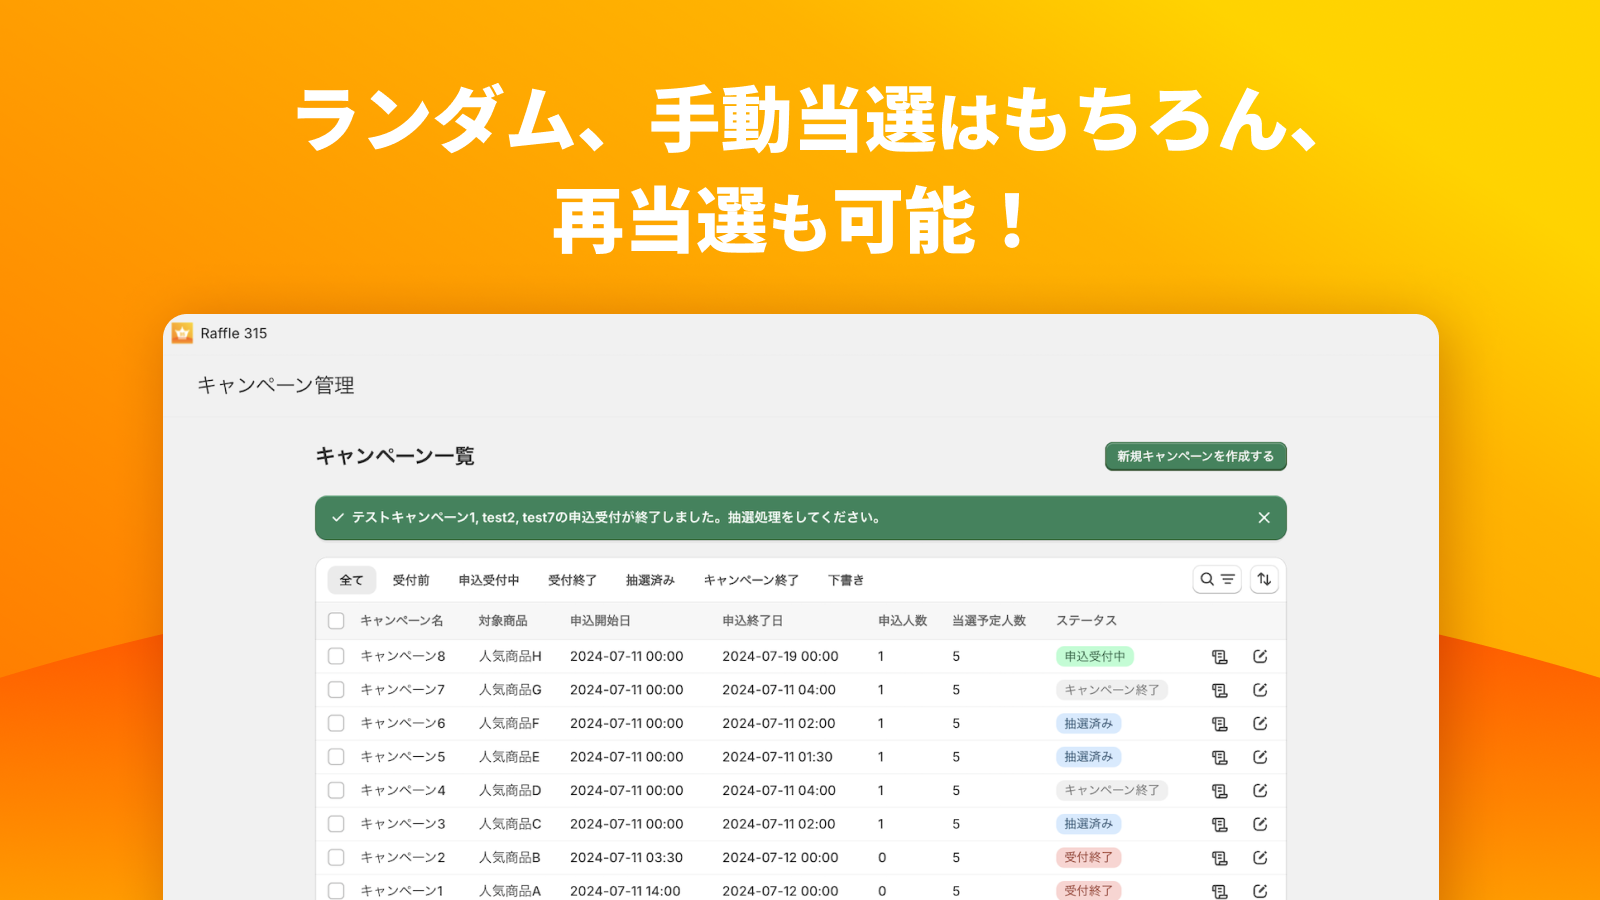
Task: Open applicant list icon for キャンペーン5
Action: tap(1219, 757)
